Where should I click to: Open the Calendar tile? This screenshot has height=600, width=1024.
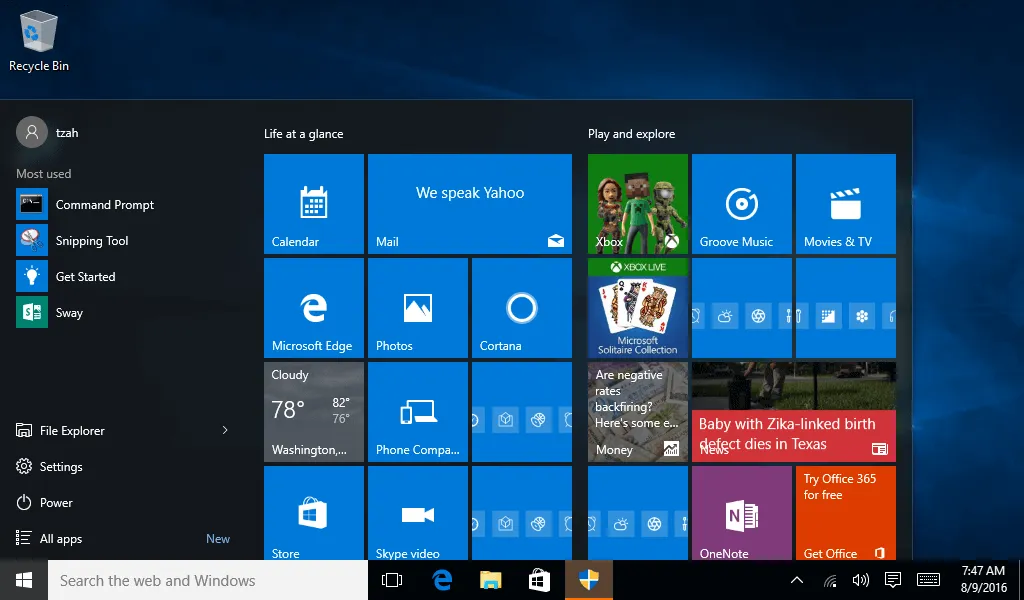[x=313, y=204]
